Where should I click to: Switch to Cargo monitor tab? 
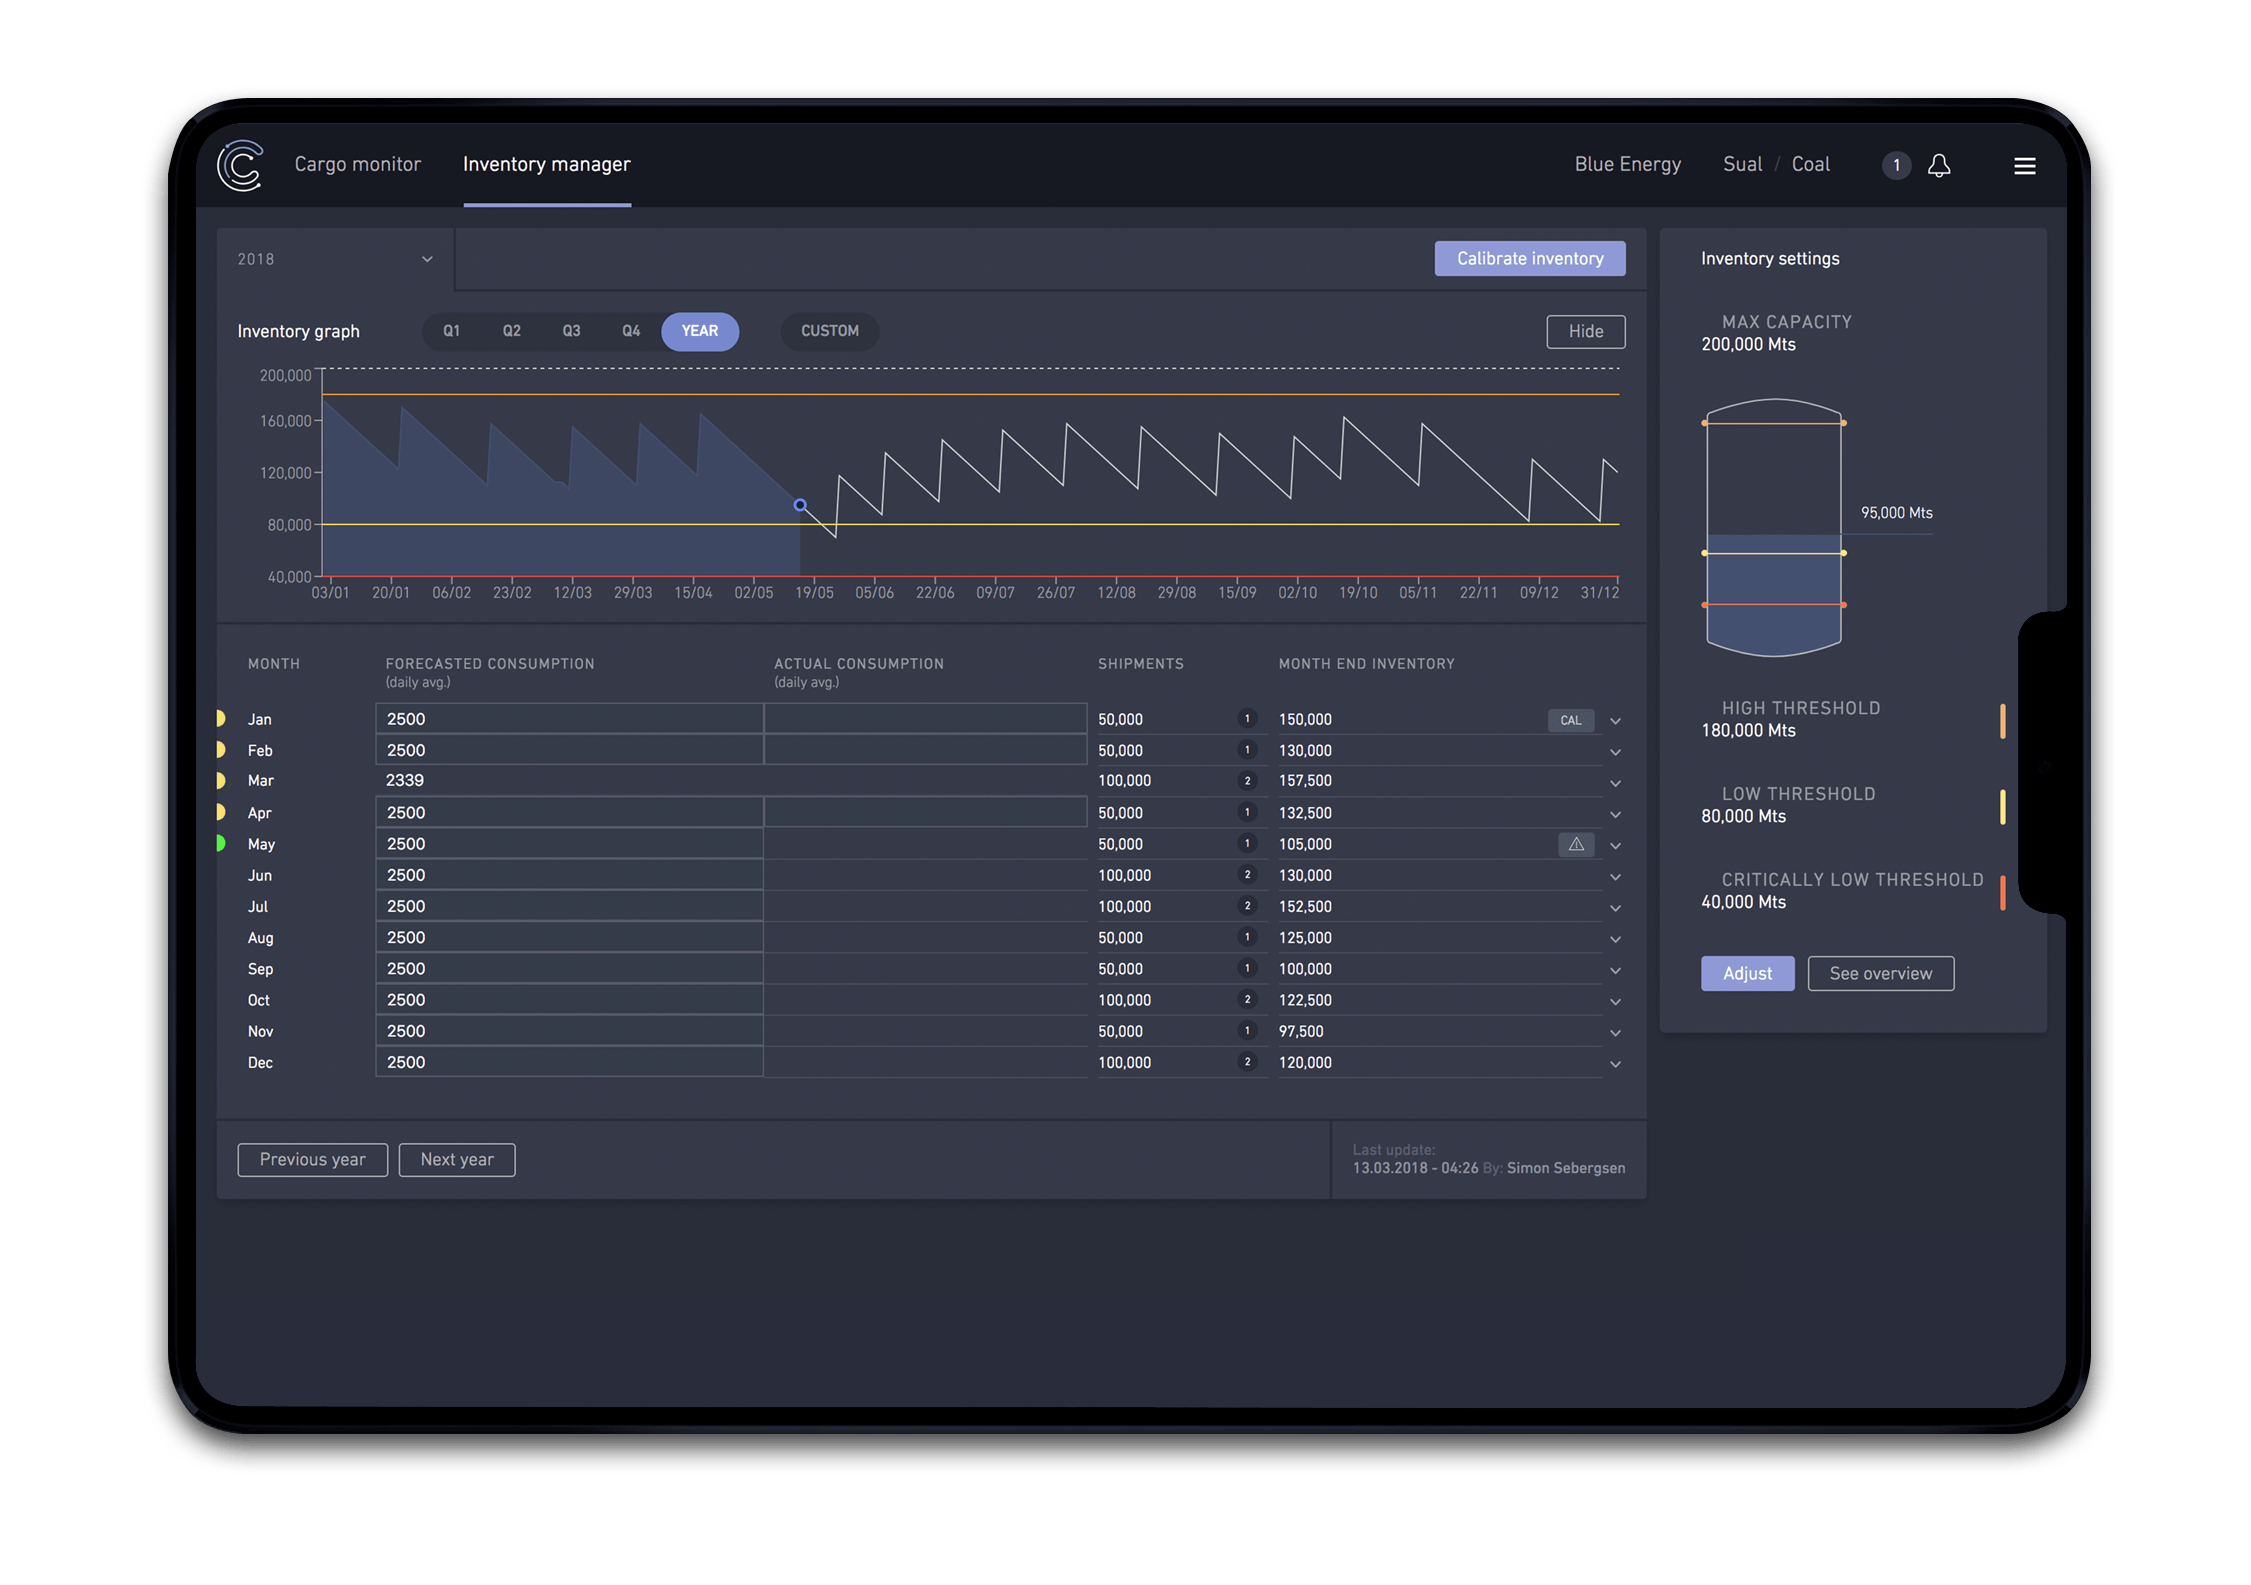(x=357, y=164)
